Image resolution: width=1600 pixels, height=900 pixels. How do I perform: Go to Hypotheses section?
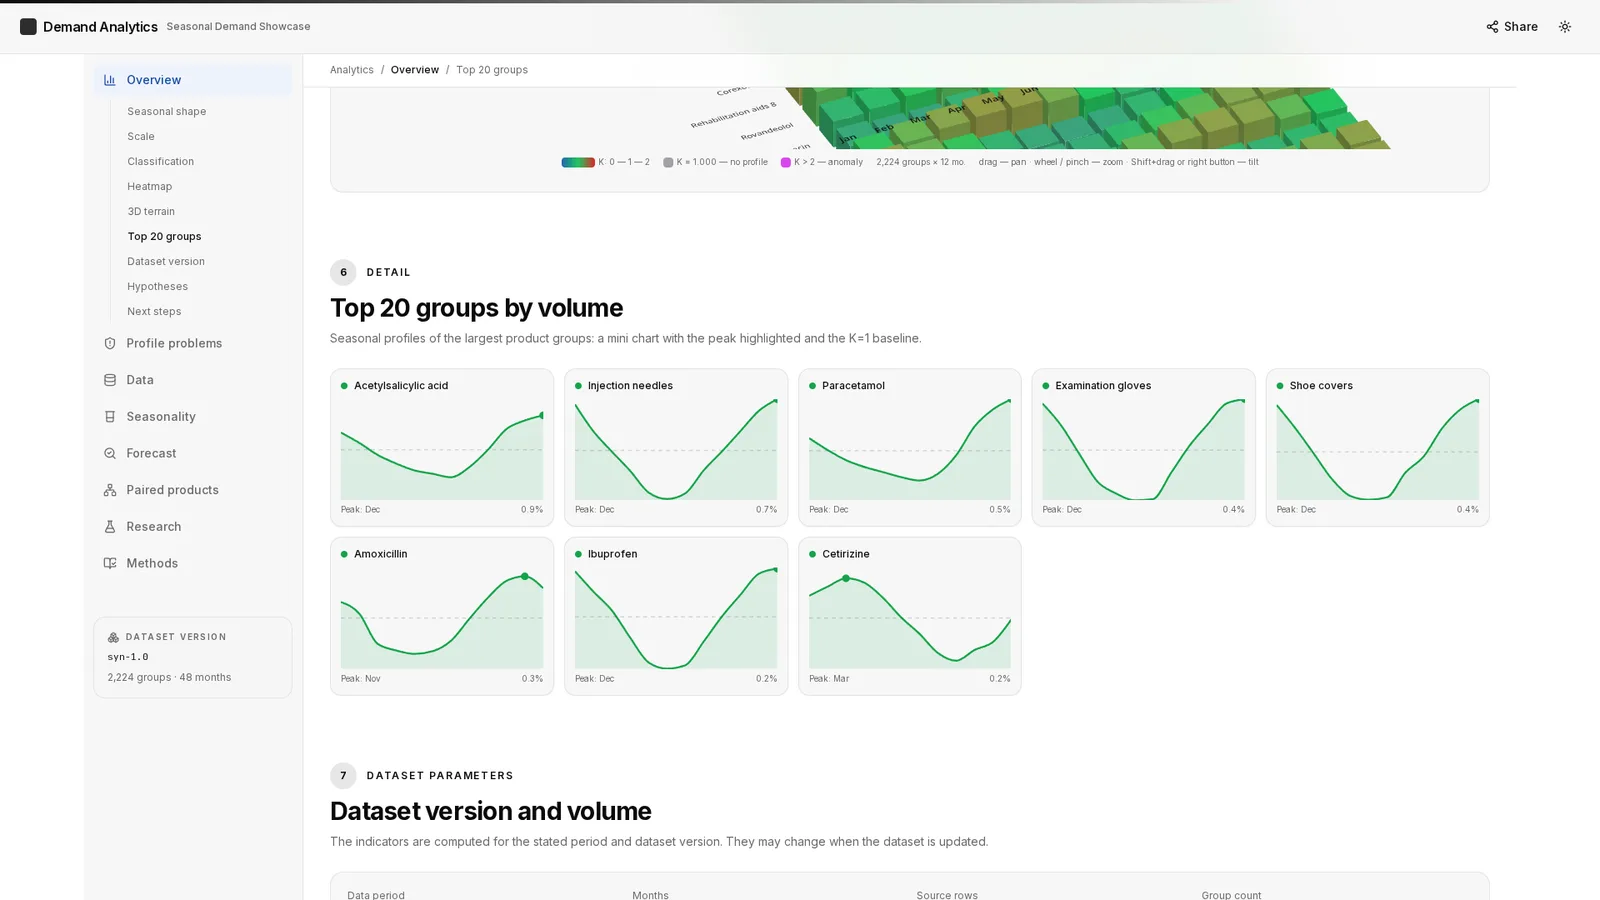(x=158, y=287)
